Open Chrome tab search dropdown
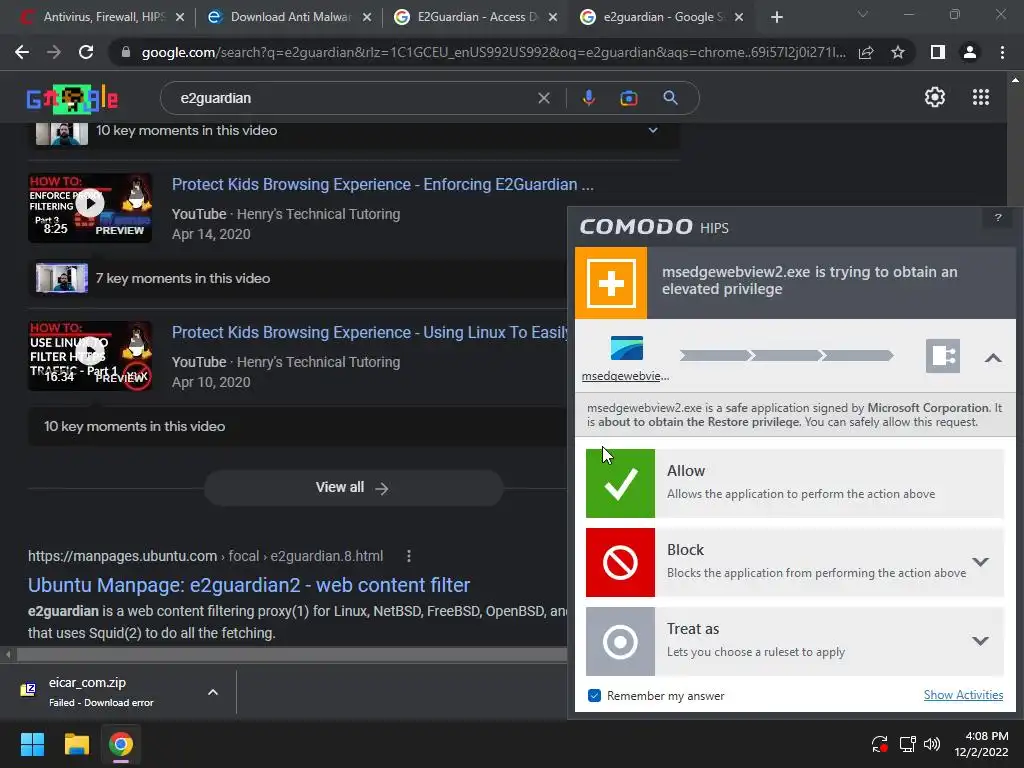Viewport: 1024px width, 768px height. (863, 14)
